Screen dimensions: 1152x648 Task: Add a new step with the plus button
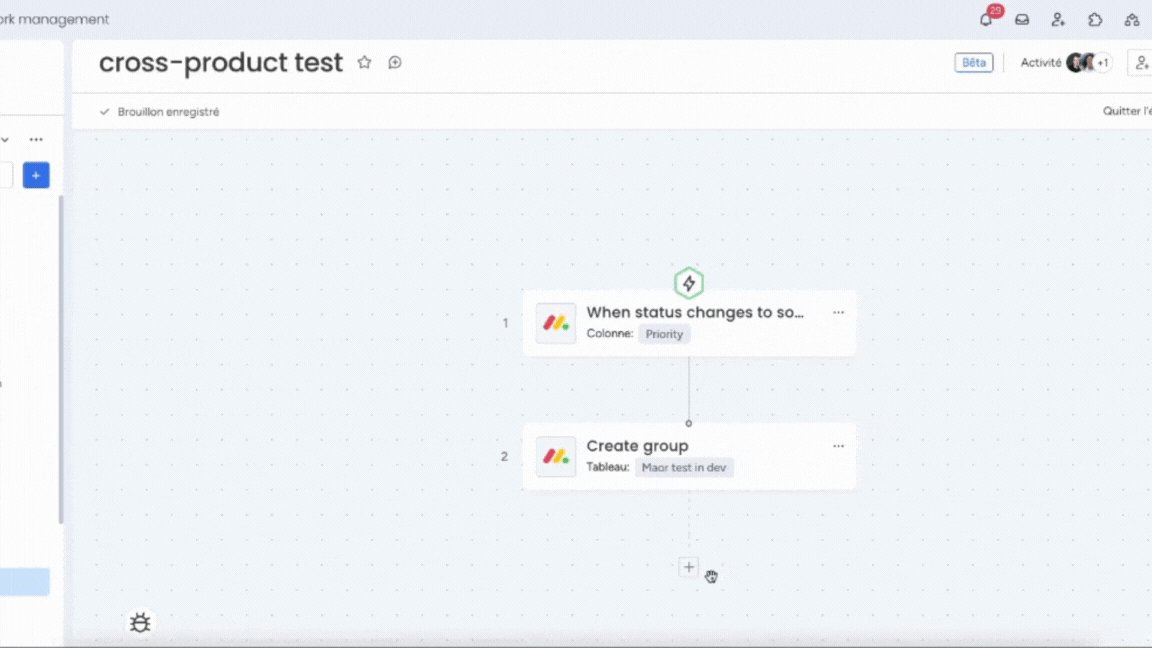point(688,567)
